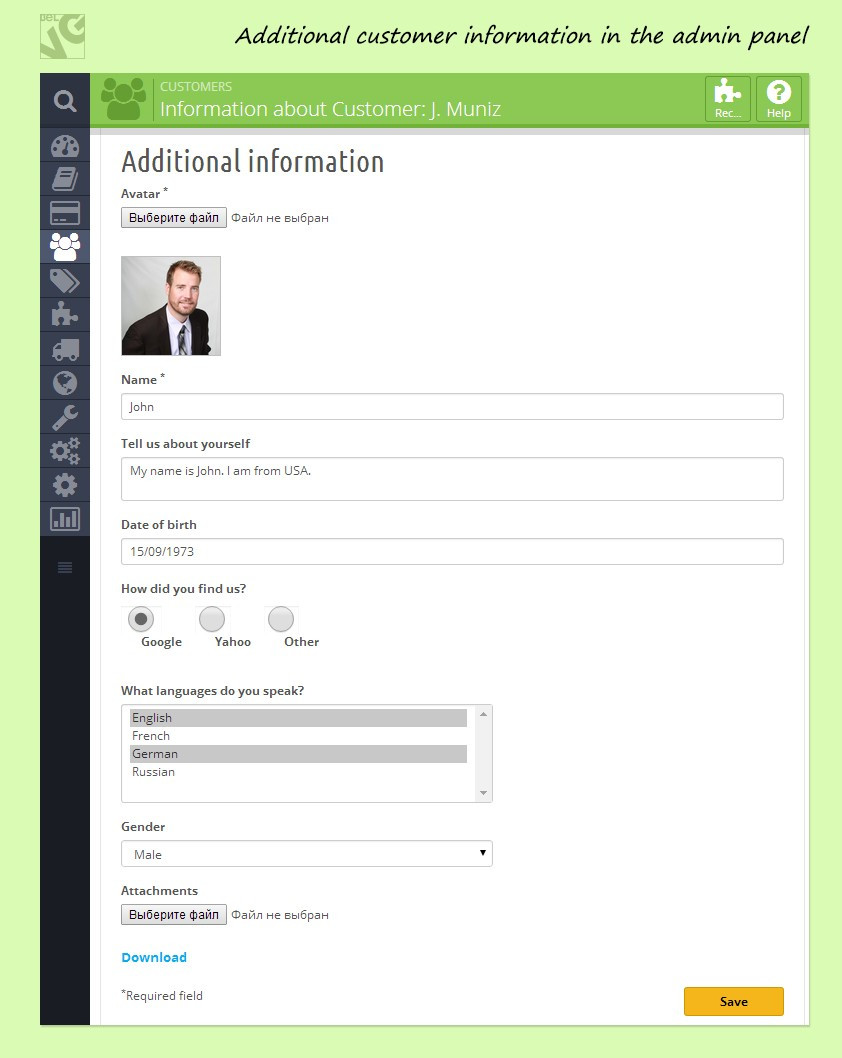The width and height of the screenshot is (842, 1058).
Task: Click the Google radio label
Action: (x=161, y=642)
